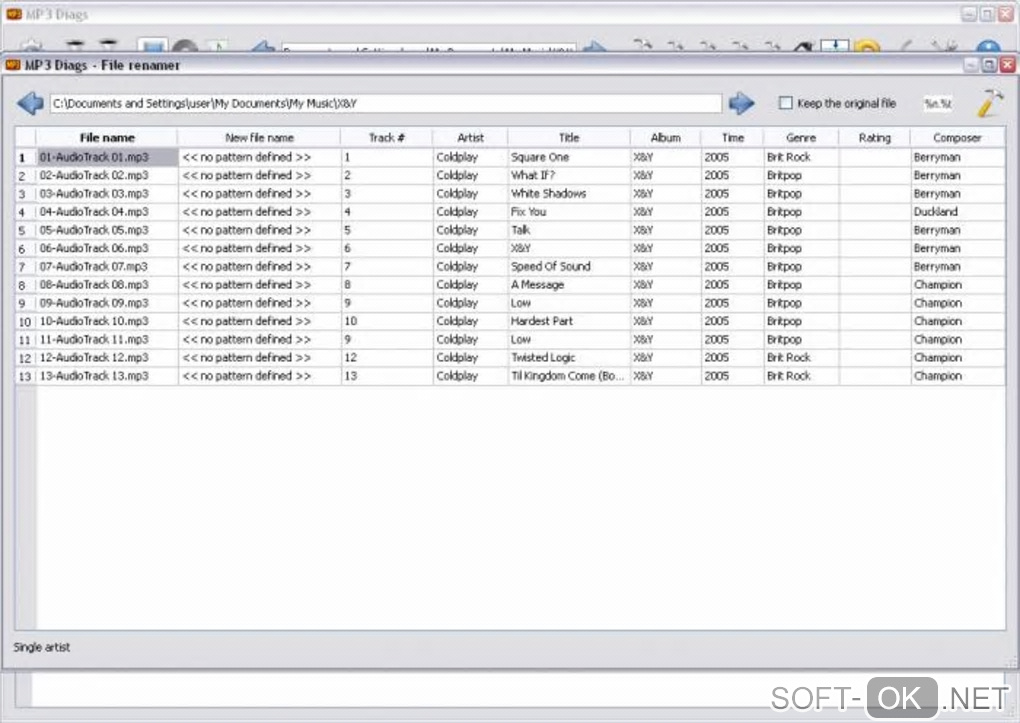This screenshot has width=1020, height=723.
Task: Select file 02-AudioTrack 02.mp3
Action: [x=107, y=175]
